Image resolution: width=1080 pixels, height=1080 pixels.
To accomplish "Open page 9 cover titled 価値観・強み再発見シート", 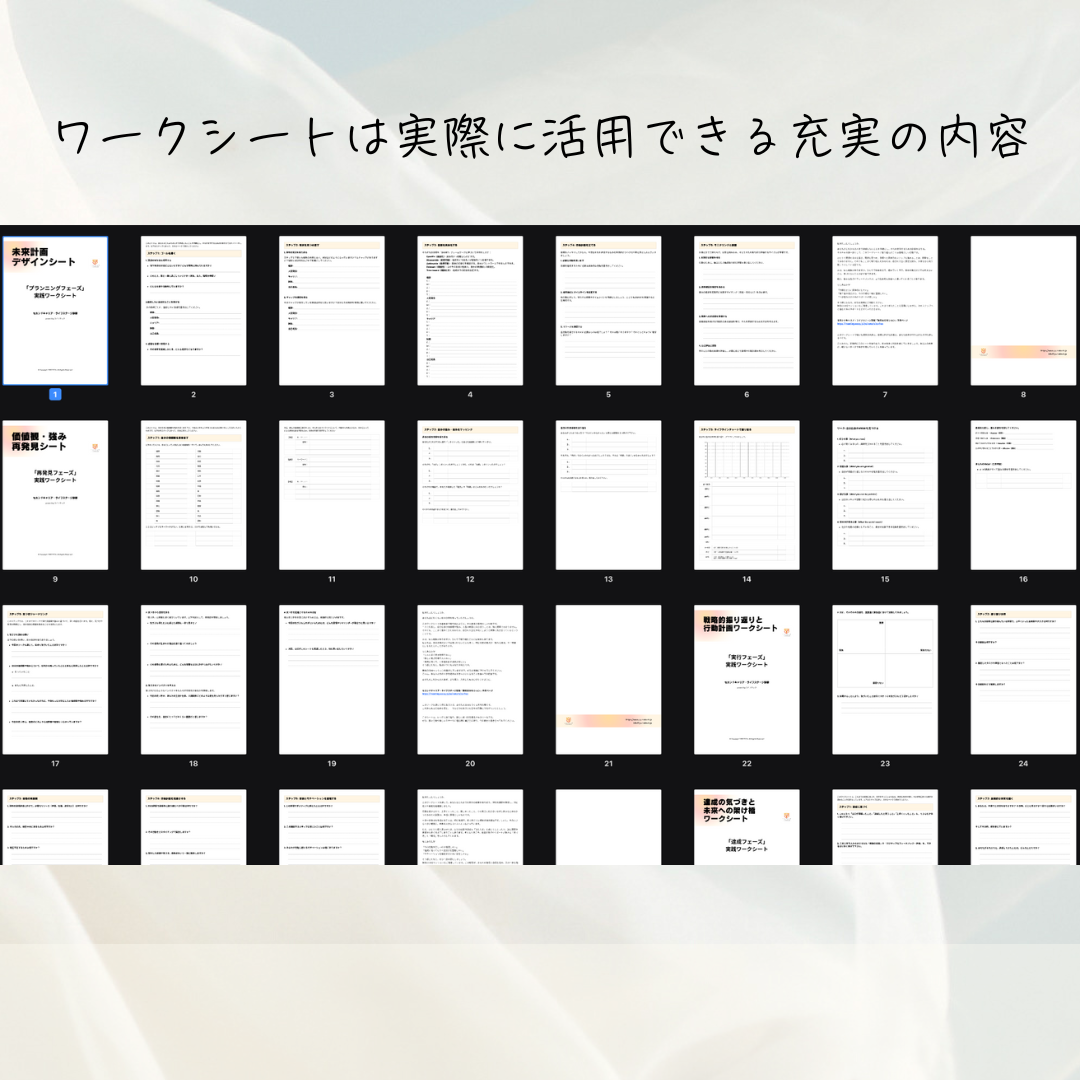I will (x=55, y=495).
